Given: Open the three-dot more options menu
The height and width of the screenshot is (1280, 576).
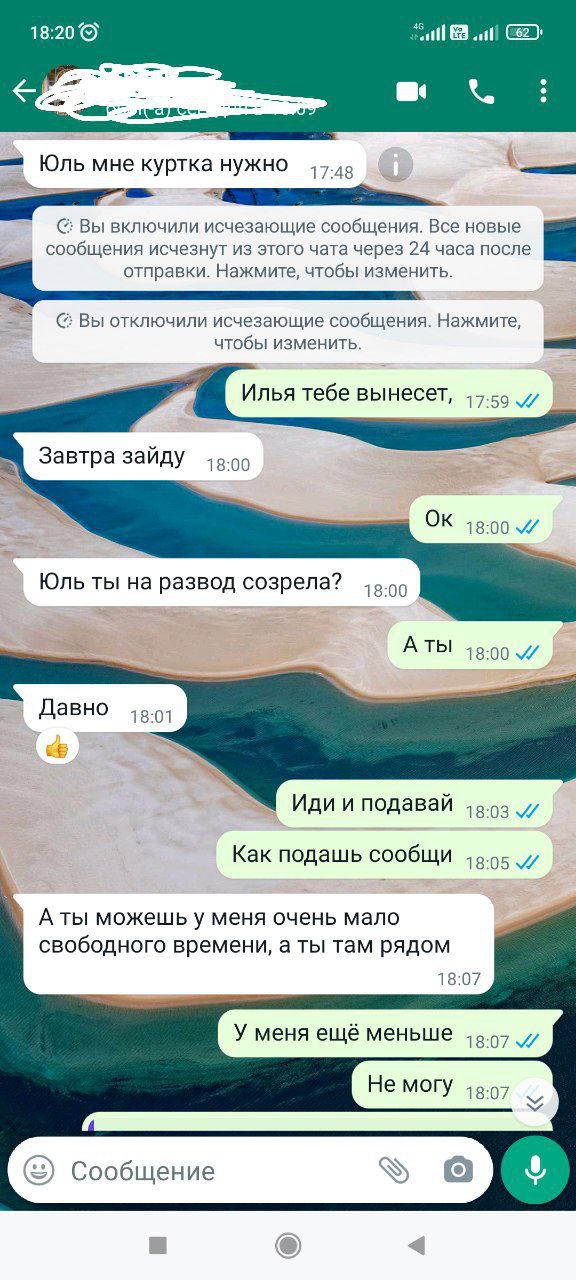Looking at the screenshot, I should [x=543, y=92].
